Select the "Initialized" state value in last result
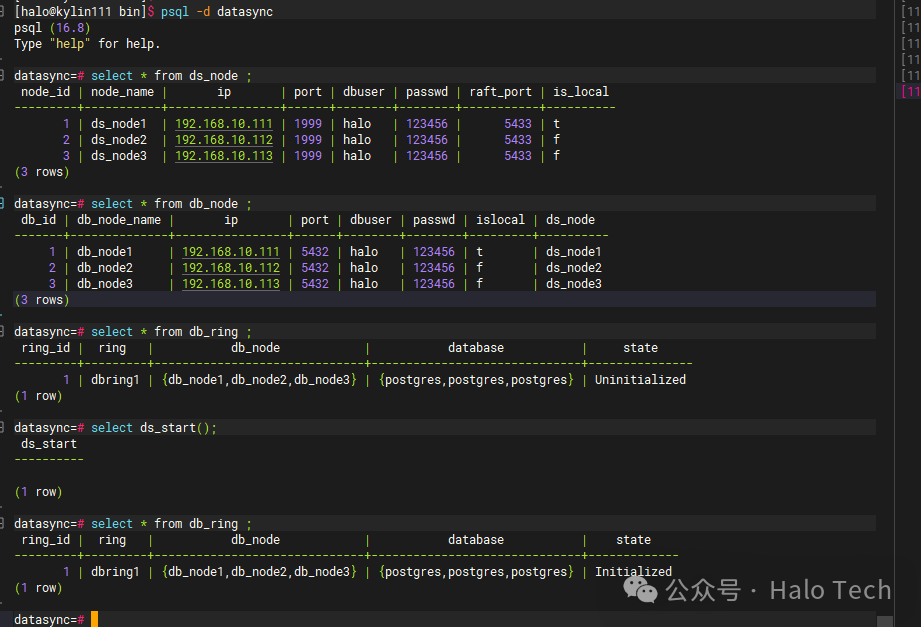921x627 pixels. tap(633, 572)
